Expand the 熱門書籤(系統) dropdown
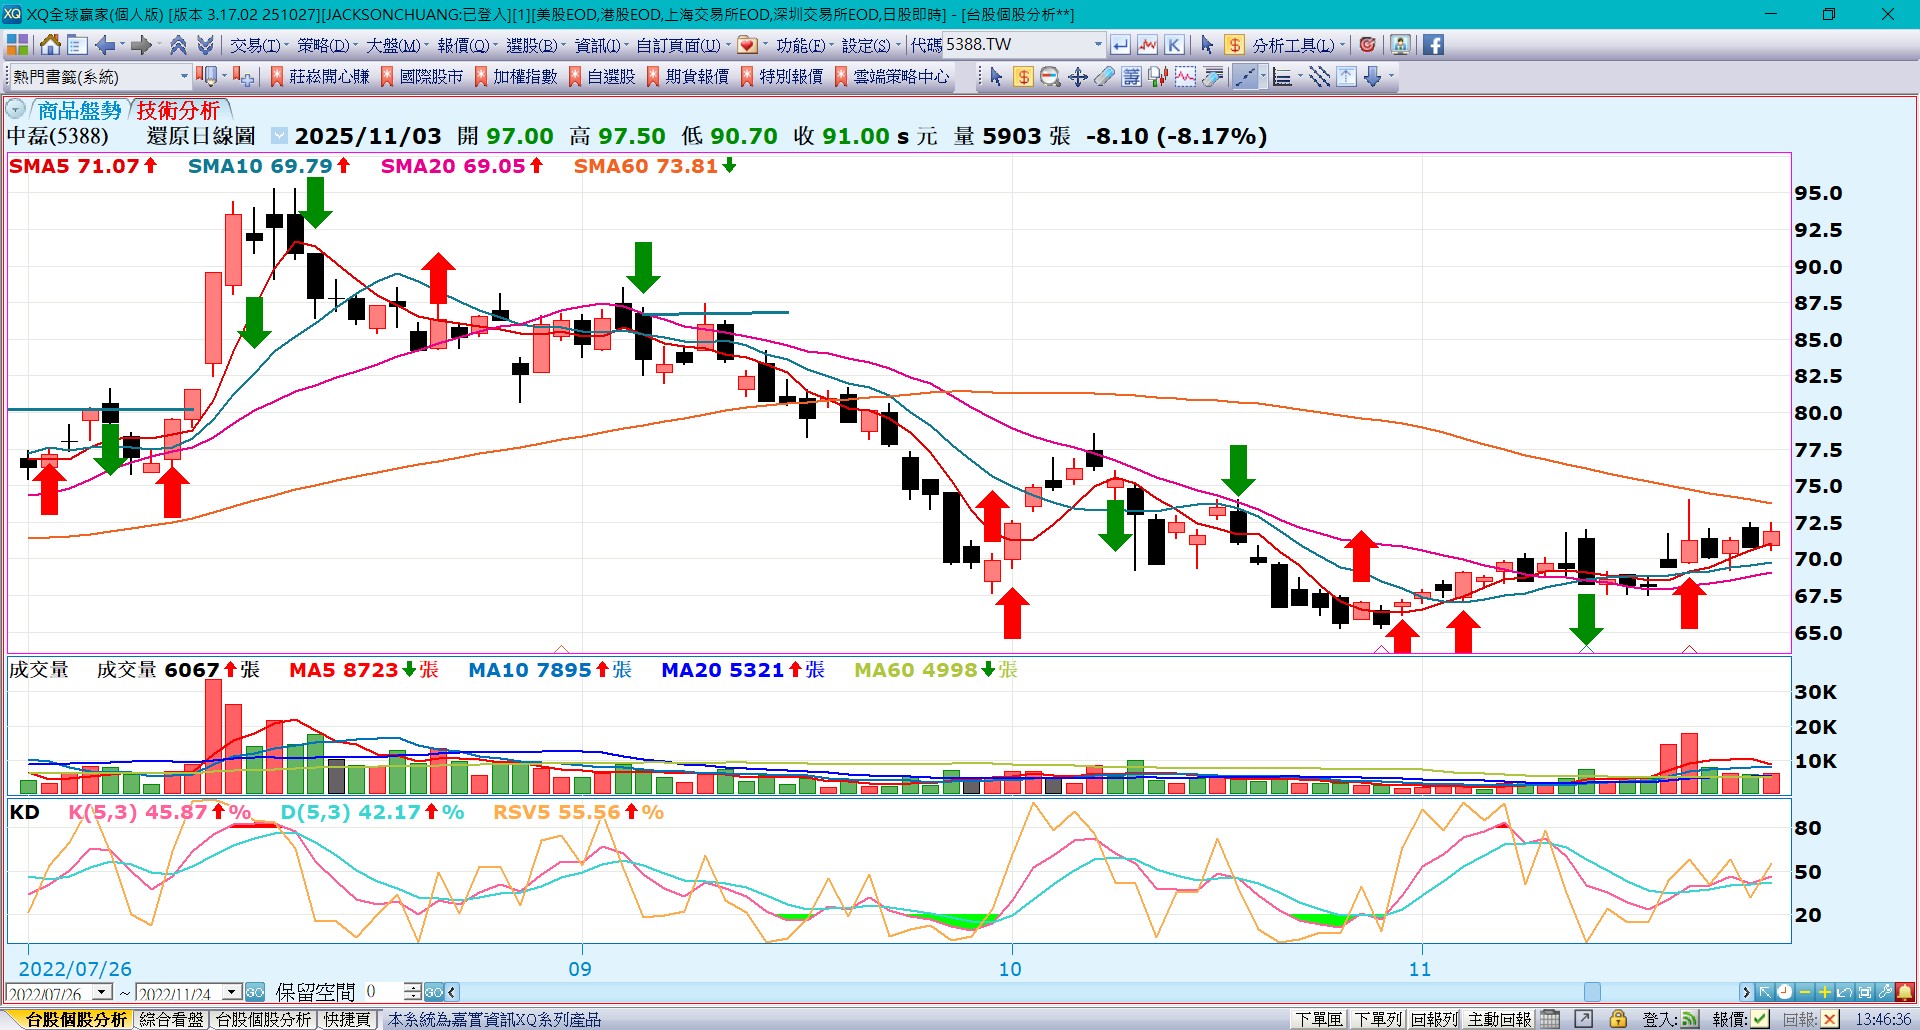The height and width of the screenshot is (1030, 1920). click(184, 77)
